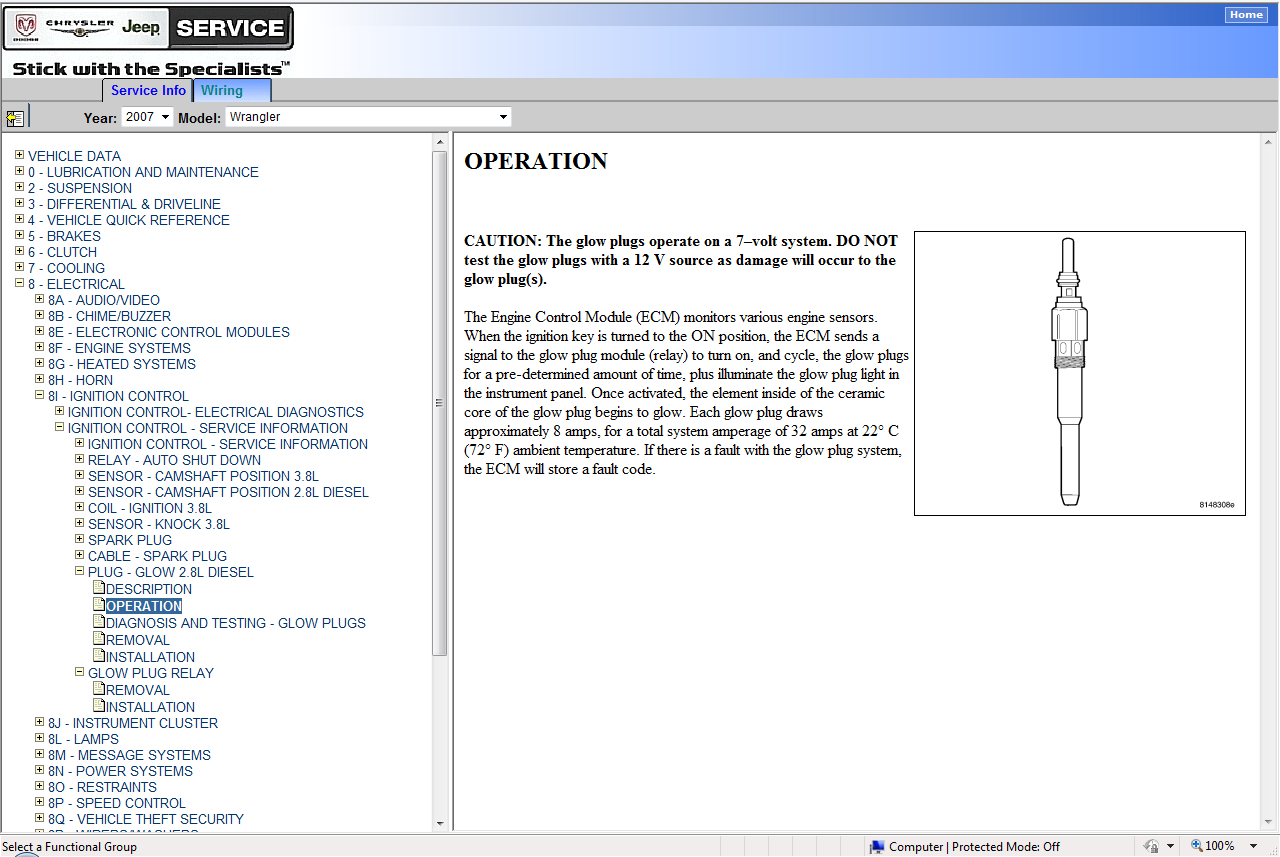Click the Computer zone icon in status bar
This screenshot has width=1280, height=857.
click(x=877, y=847)
